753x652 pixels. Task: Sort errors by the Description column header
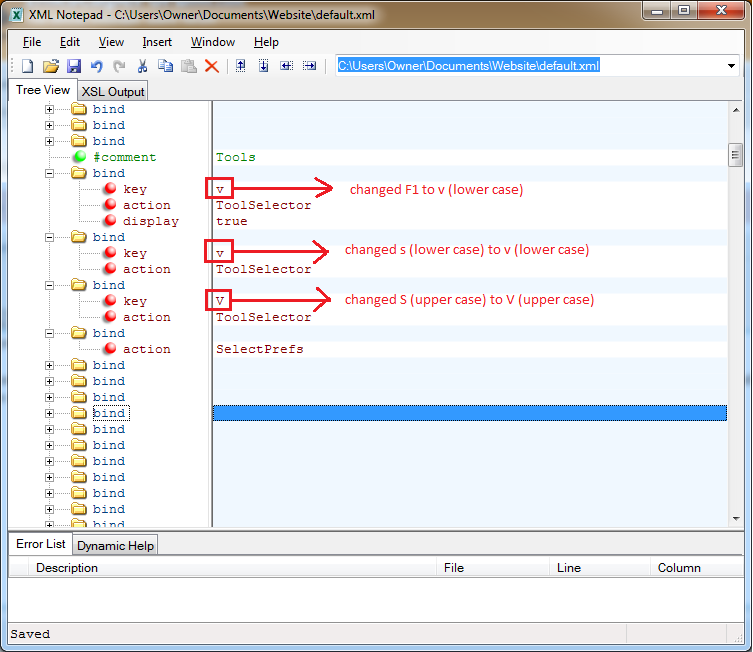pyautogui.click(x=232, y=567)
